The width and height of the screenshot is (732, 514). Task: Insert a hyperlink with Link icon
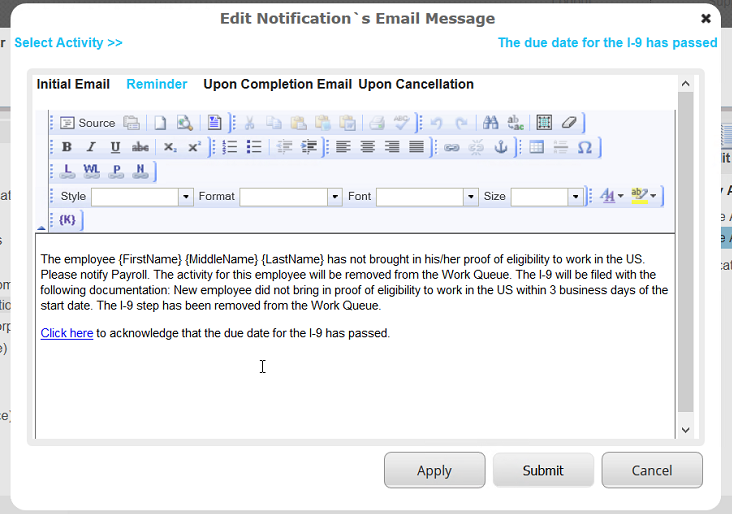click(451, 148)
